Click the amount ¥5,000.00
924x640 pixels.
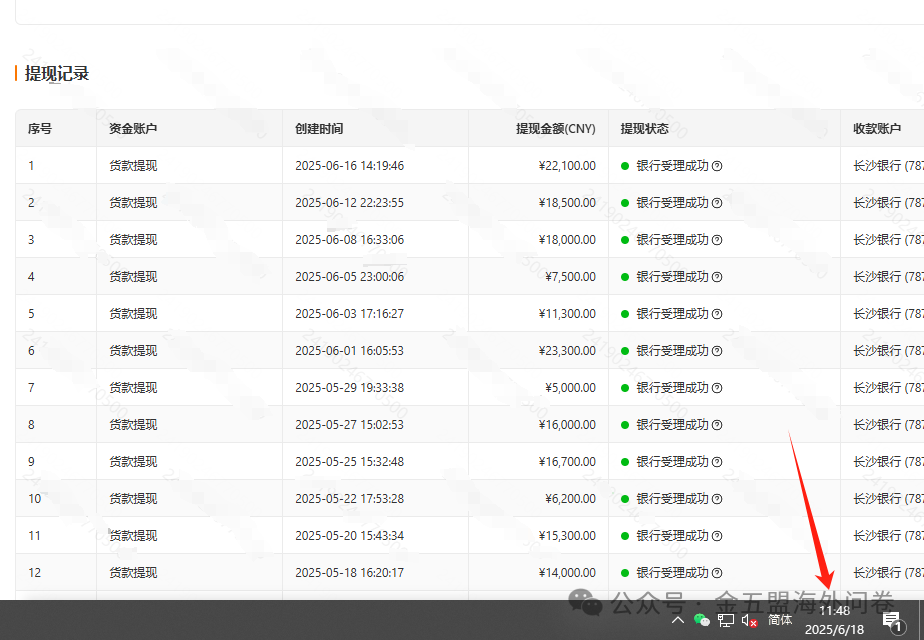(x=570, y=388)
